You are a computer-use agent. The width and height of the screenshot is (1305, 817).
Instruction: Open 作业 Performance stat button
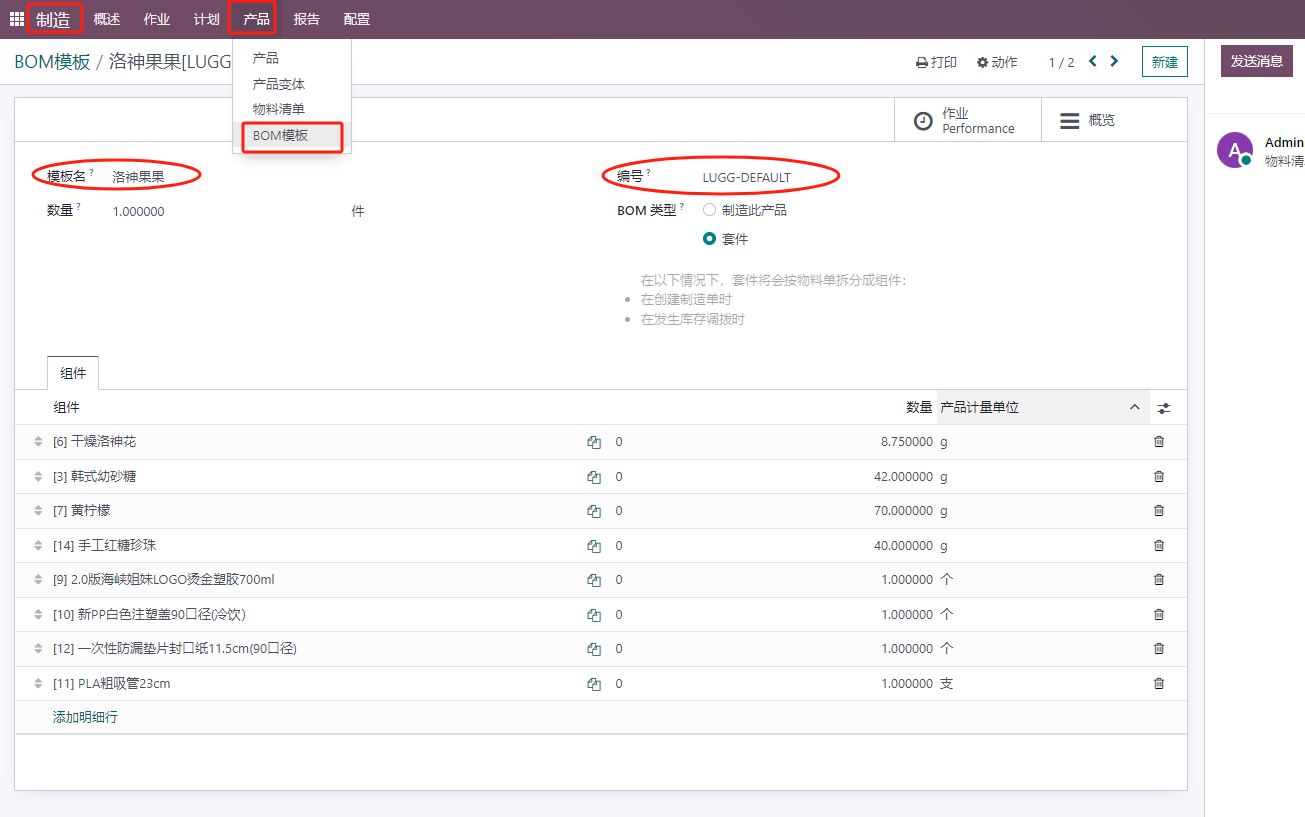click(x=966, y=121)
